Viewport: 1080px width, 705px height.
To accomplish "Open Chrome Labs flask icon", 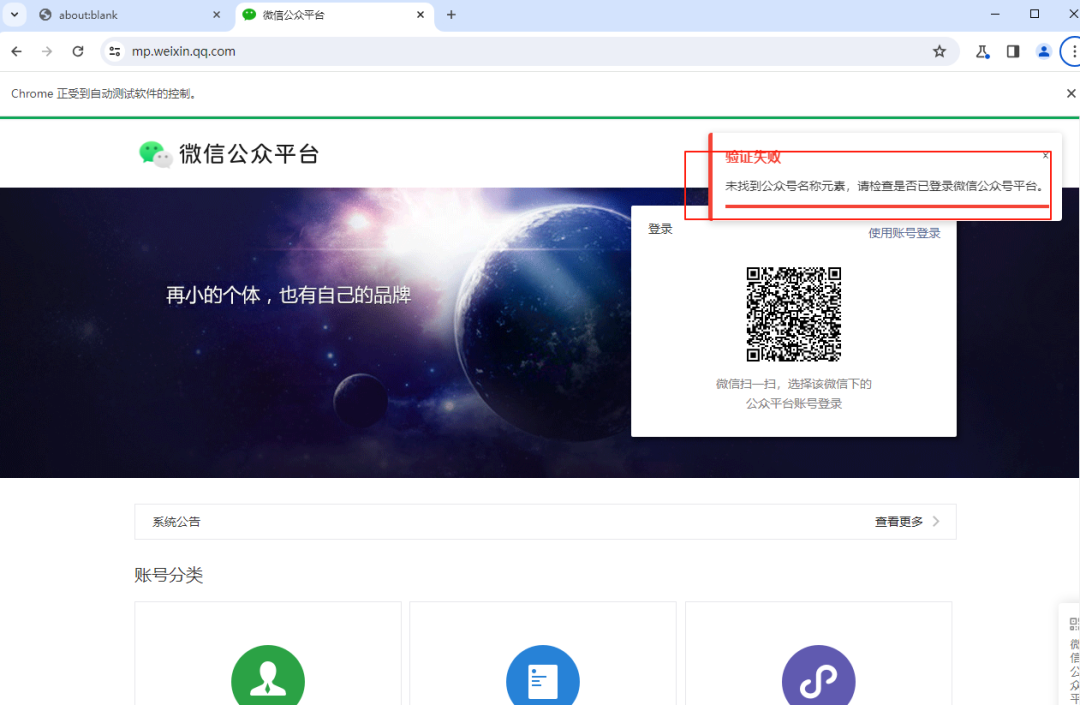I will click(983, 51).
